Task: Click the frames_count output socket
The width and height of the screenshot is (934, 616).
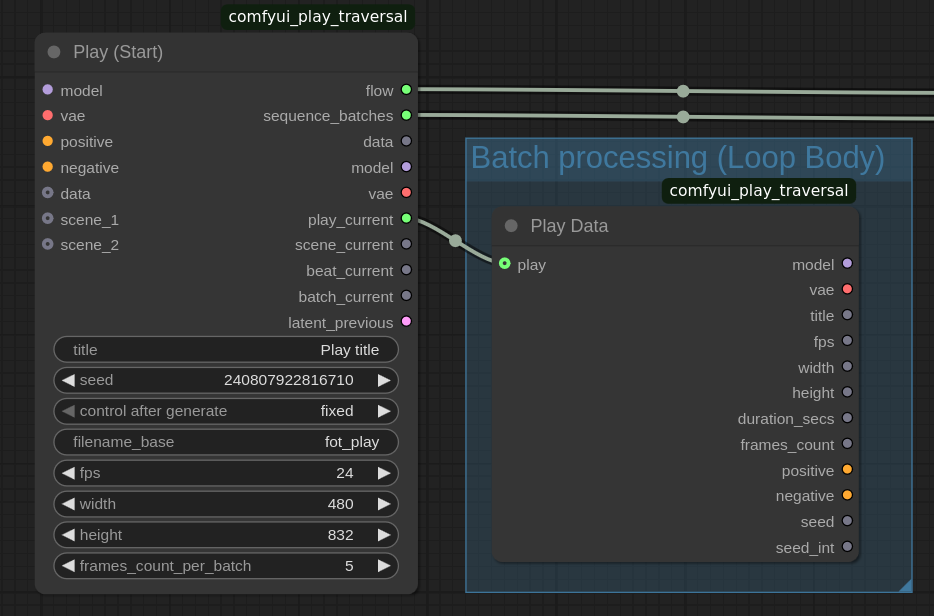Action: (847, 444)
